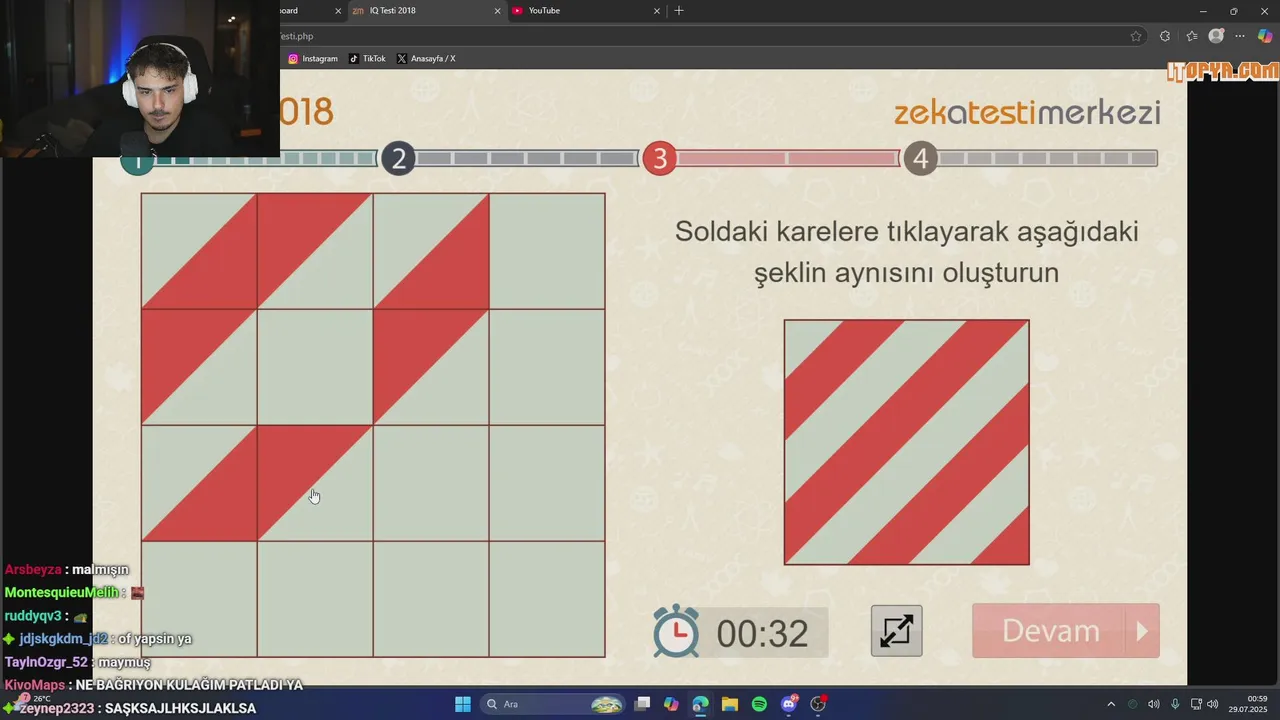The width and height of the screenshot is (1280, 720).
Task: Click the Devam button's arrow
Action: click(x=1142, y=631)
